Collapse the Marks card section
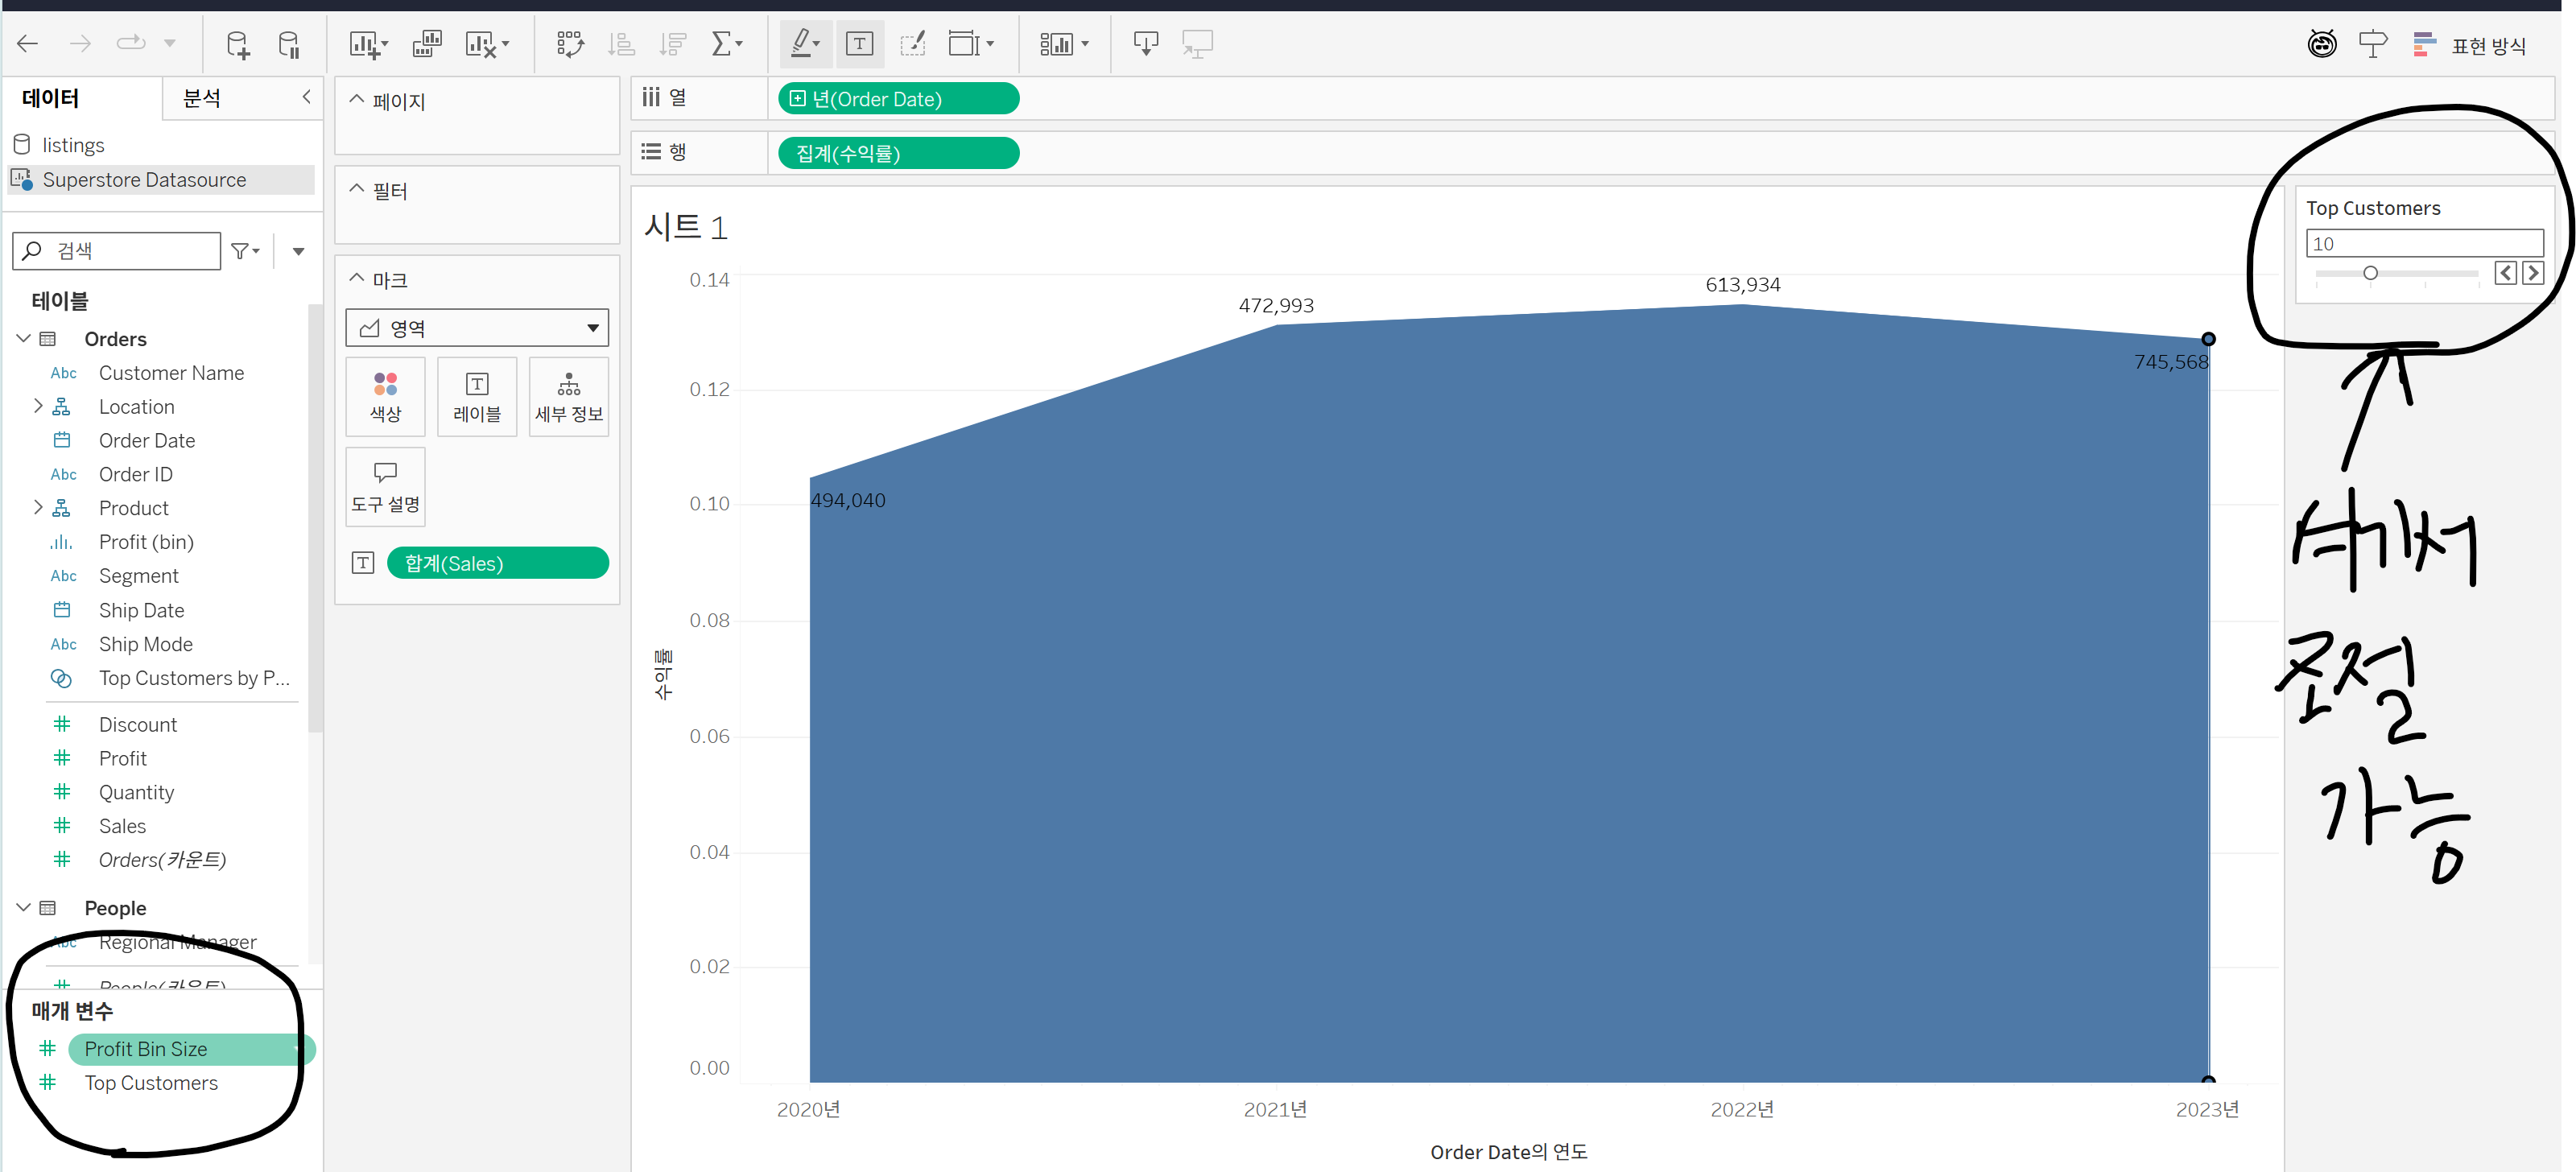Viewport: 2576px width, 1172px height. 357,279
